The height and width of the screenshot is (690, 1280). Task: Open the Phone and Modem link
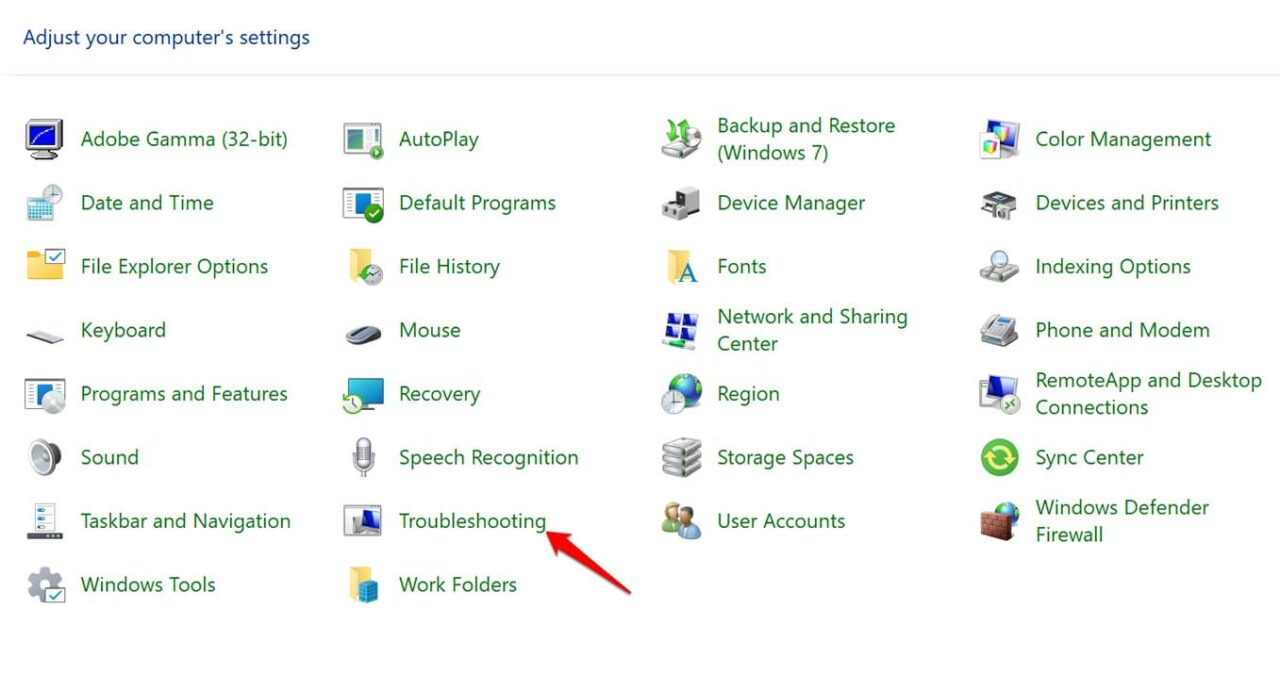click(x=1122, y=330)
